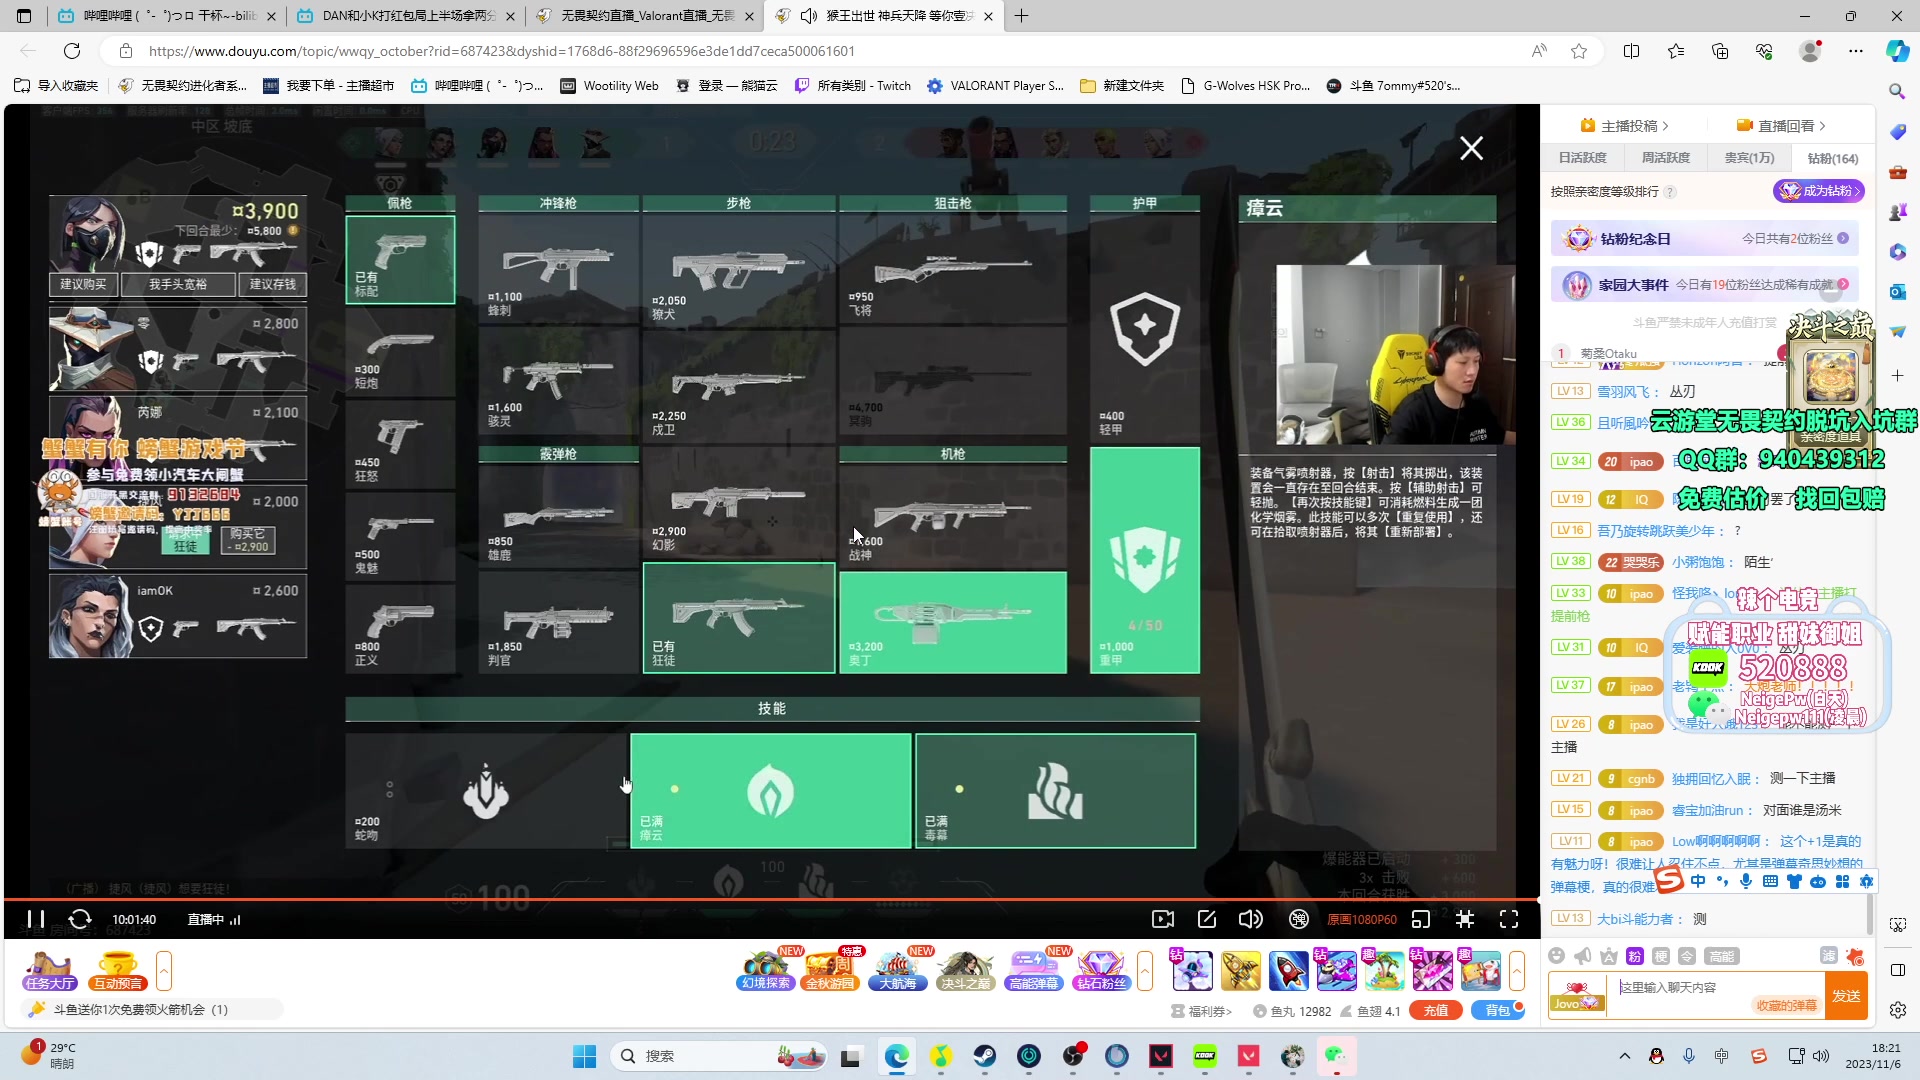Click the 充值 recharge button
Viewport: 1920px width, 1080px height.
[1436, 1011]
